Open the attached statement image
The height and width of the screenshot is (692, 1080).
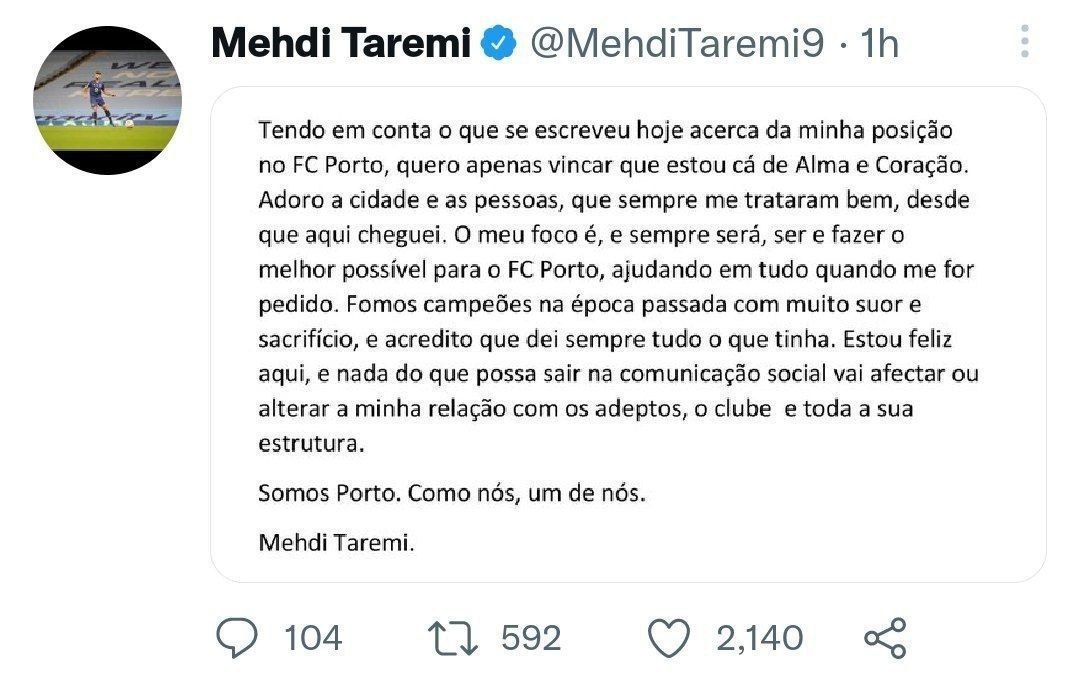pyautogui.click(x=628, y=334)
